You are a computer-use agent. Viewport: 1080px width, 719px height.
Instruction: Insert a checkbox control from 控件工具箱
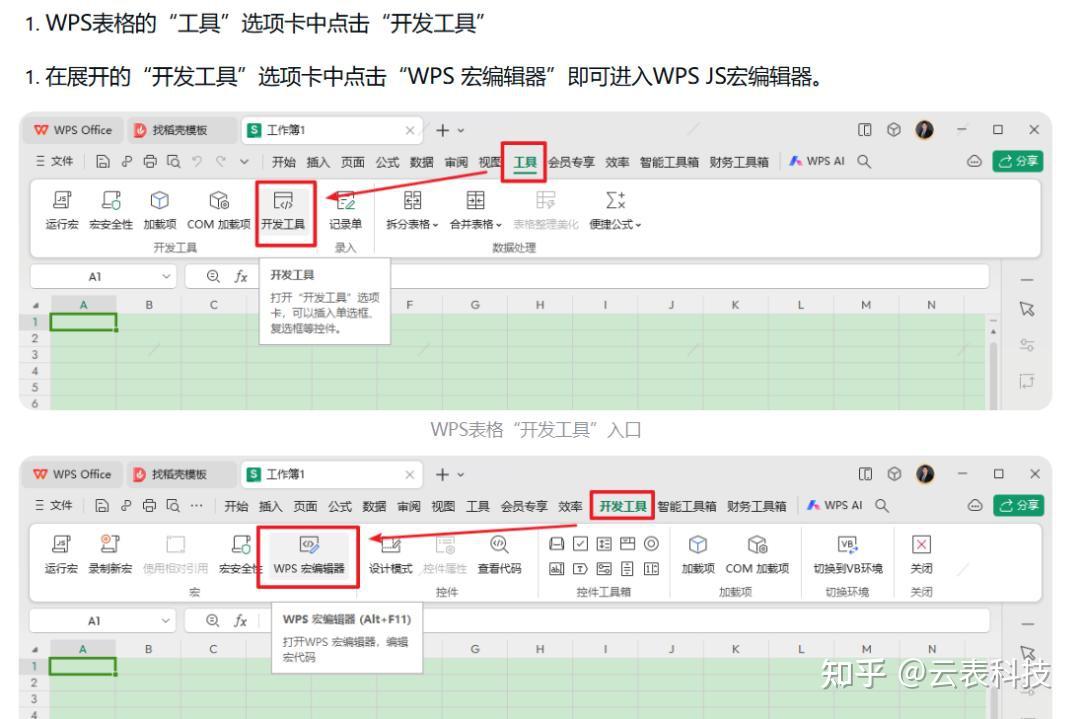(581, 544)
